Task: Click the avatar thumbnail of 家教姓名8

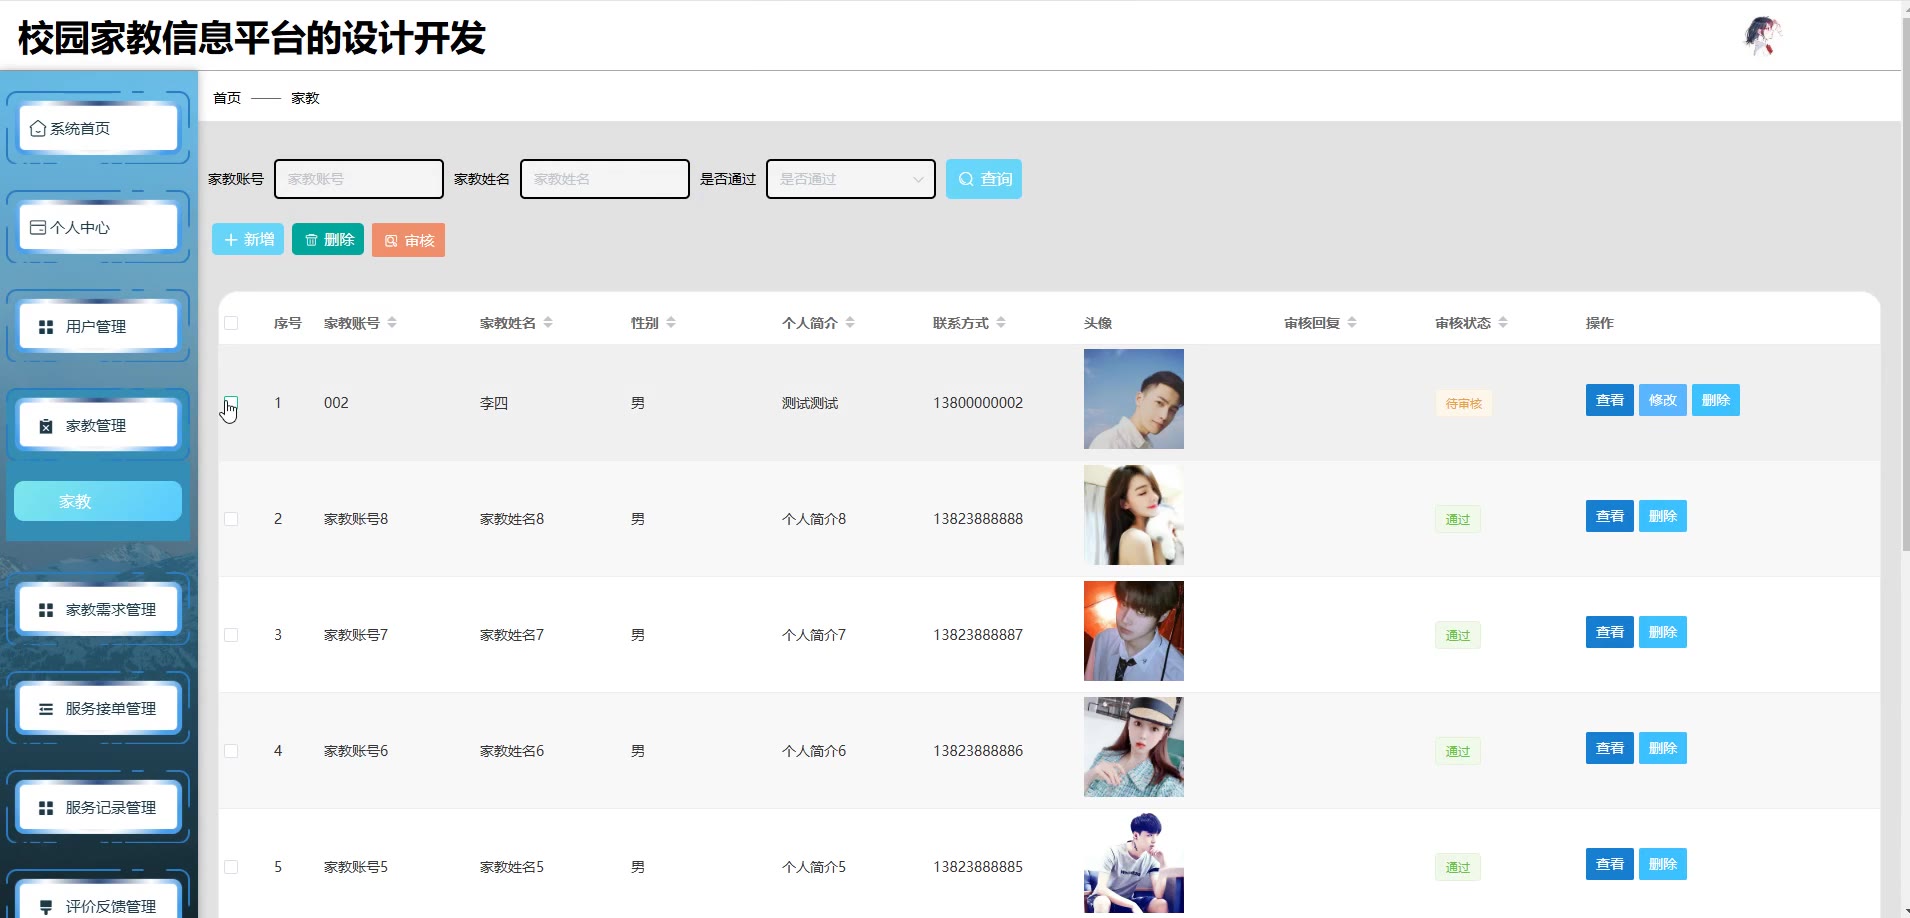Action: (1134, 515)
